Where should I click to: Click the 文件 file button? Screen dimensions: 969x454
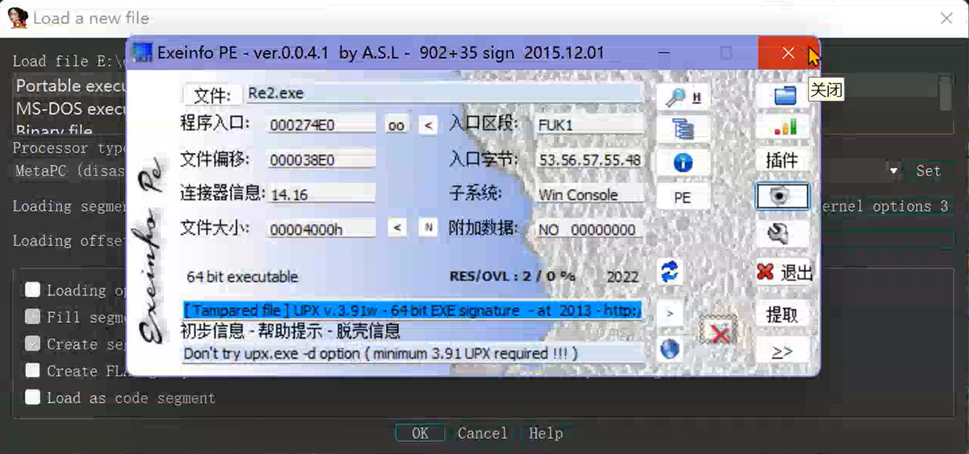coord(213,96)
